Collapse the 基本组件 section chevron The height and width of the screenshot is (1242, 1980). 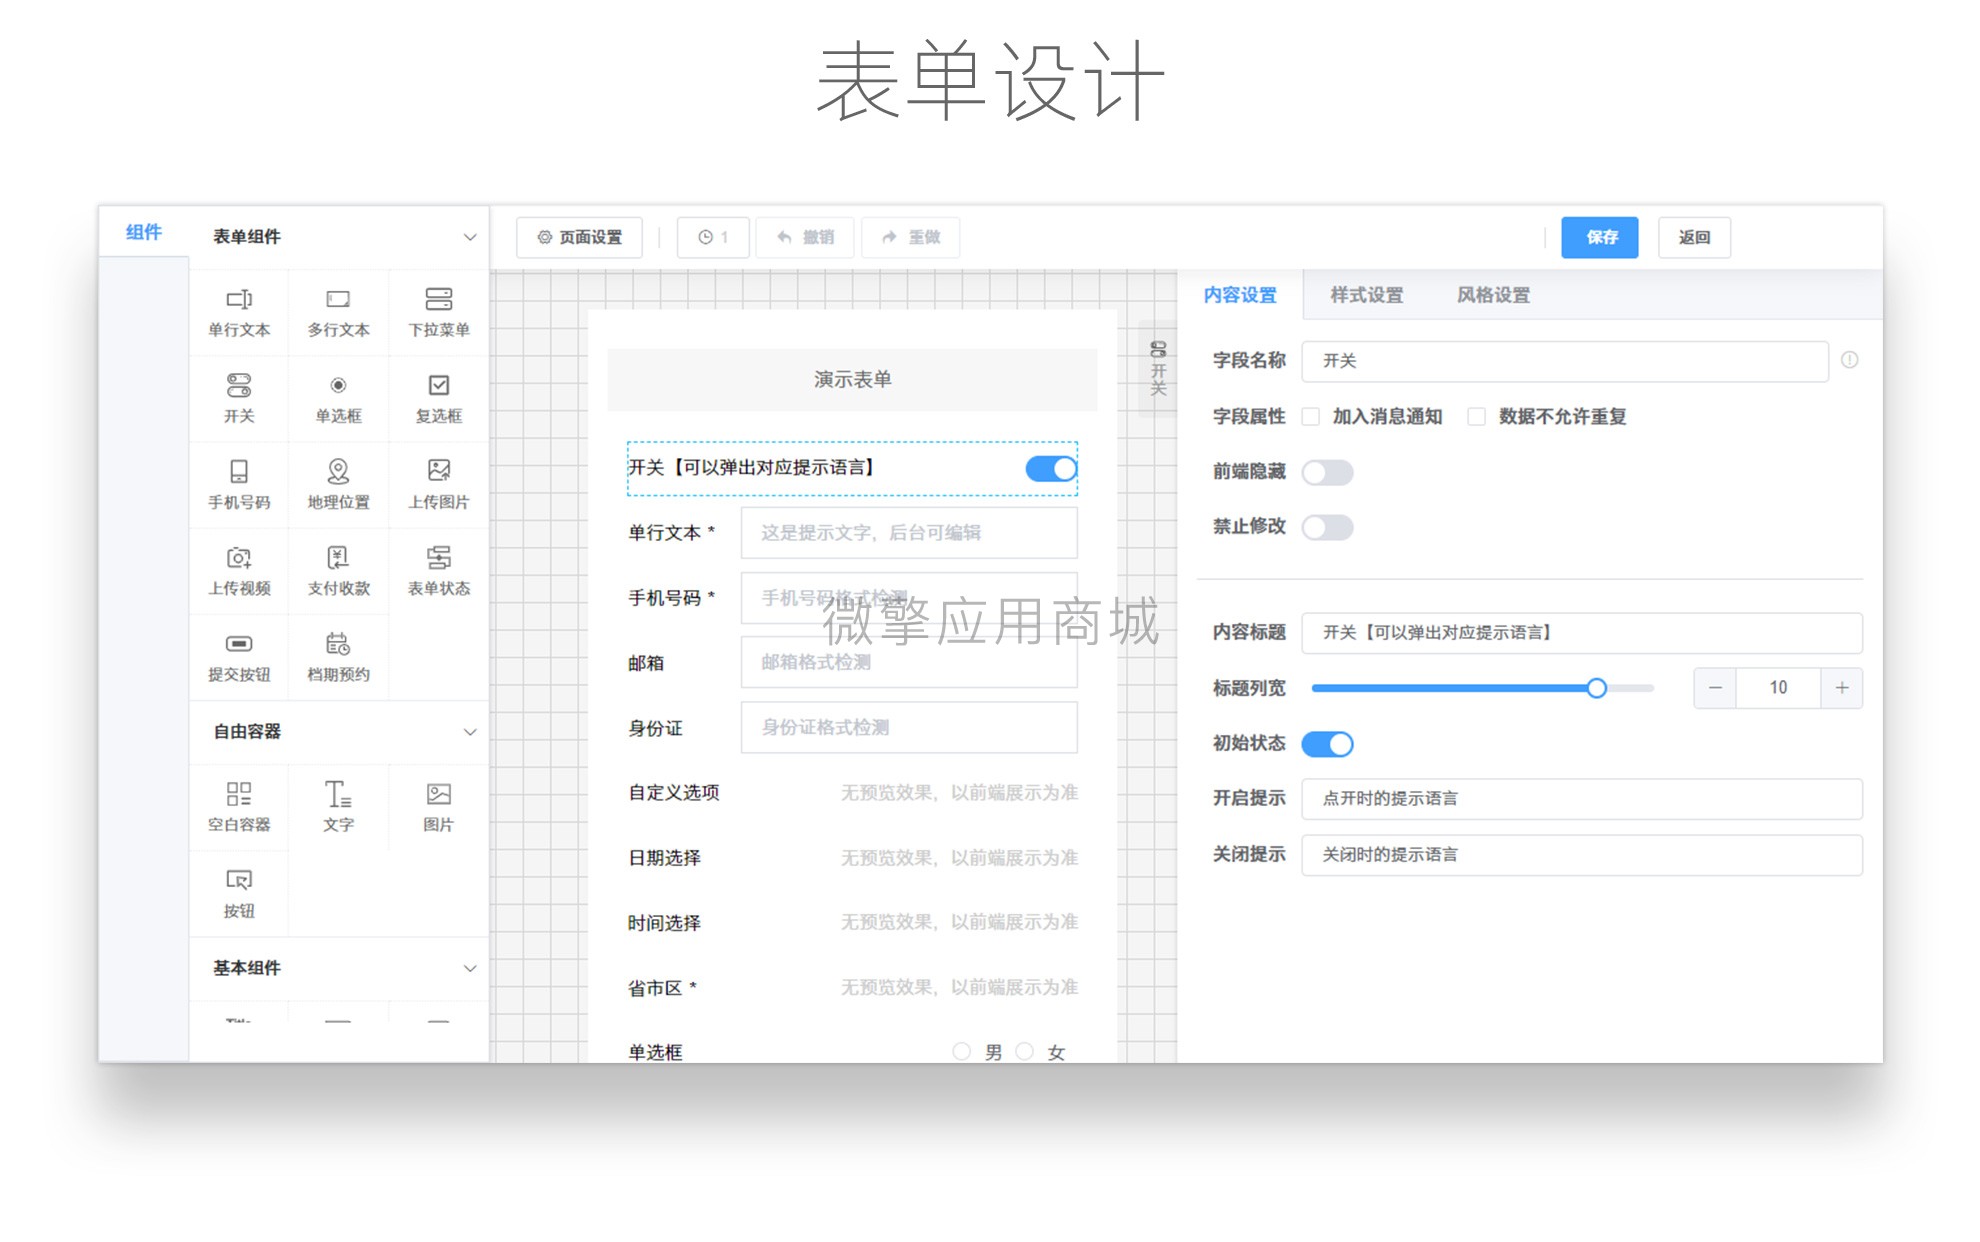[470, 968]
